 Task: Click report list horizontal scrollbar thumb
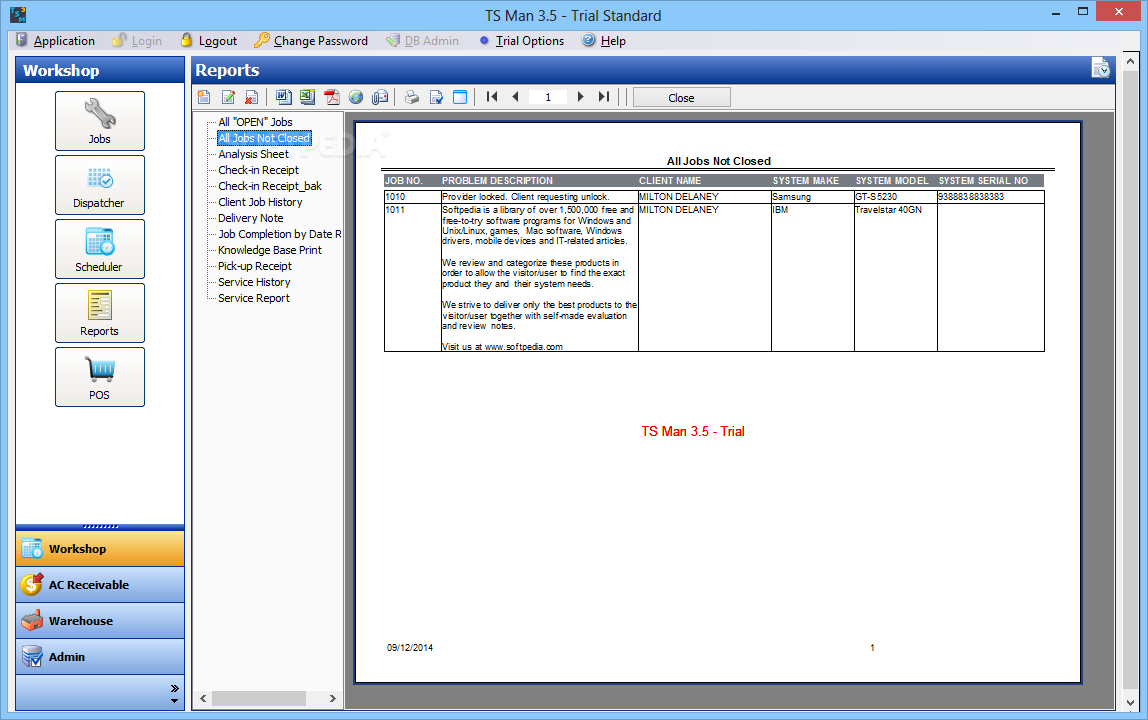[258, 699]
